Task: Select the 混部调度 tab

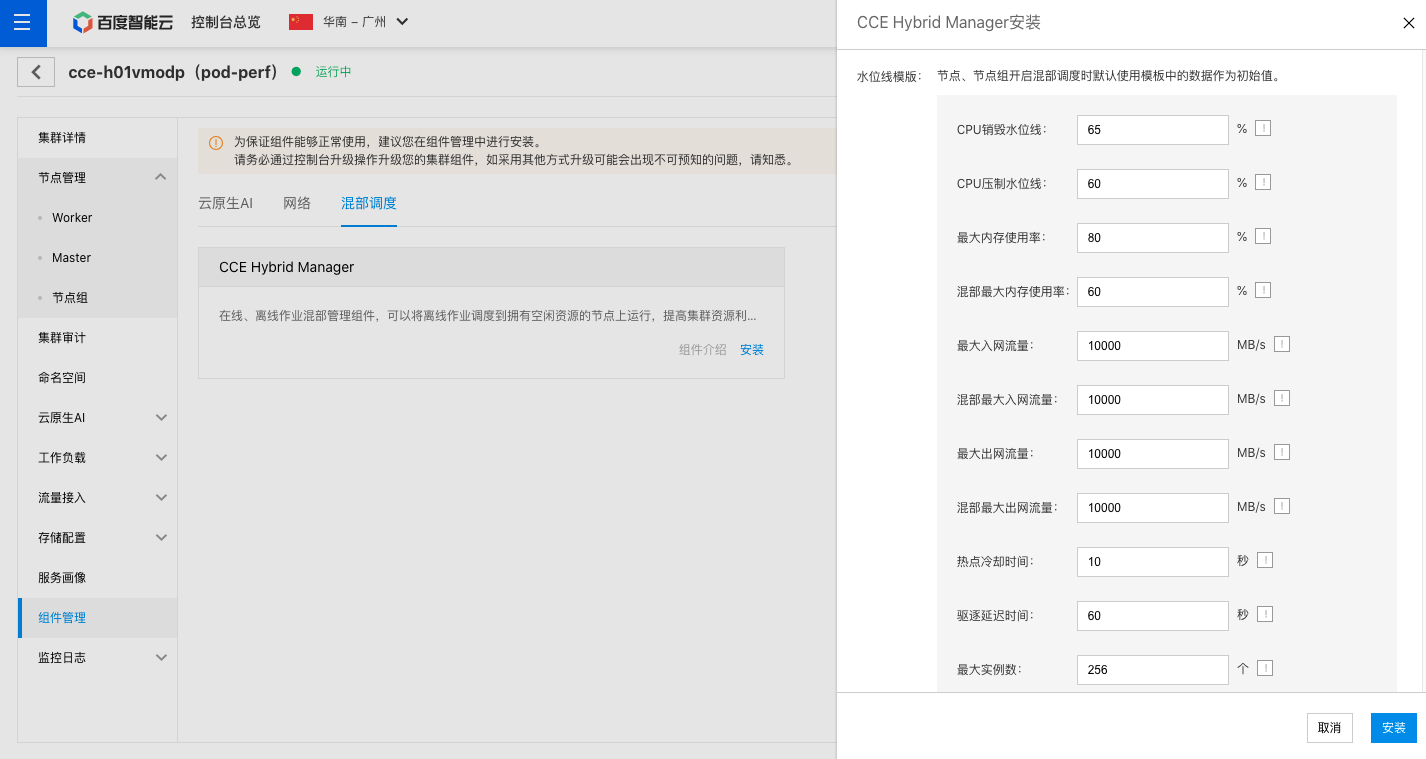Action: tap(369, 203)
